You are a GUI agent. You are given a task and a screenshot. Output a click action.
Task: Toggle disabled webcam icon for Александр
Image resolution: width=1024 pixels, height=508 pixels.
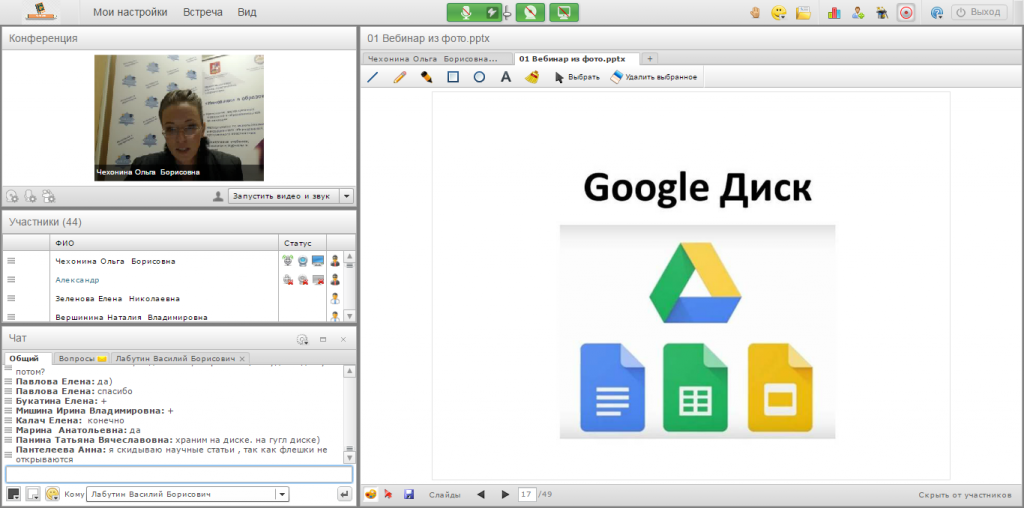[x=303, y=279]
